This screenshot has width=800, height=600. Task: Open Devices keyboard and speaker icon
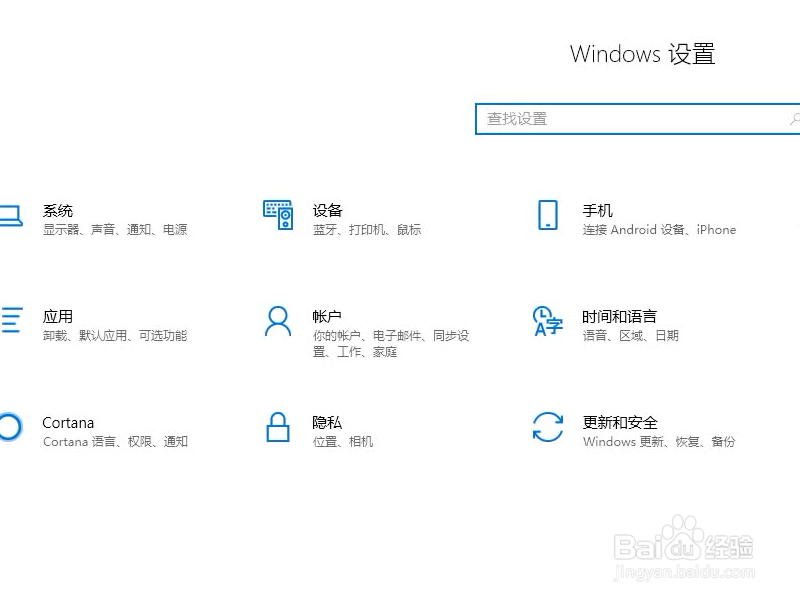(x=278, y=215)
